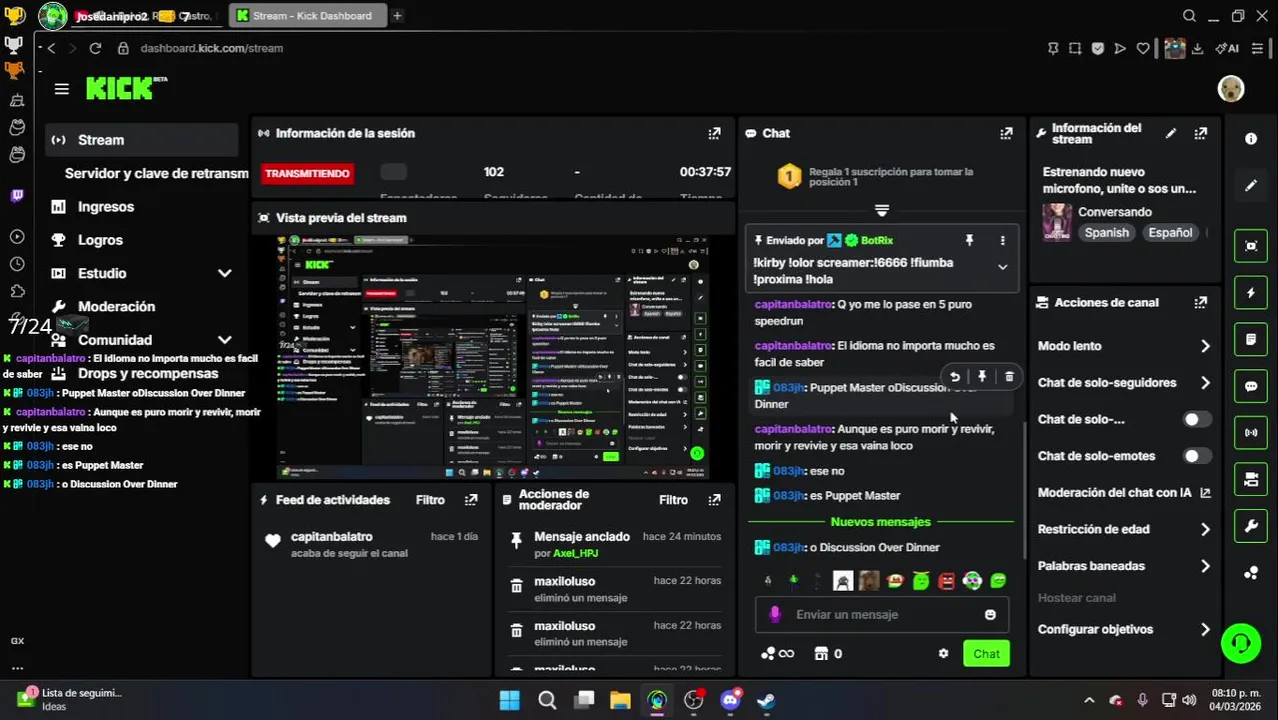The width and height of the screenshot is (1278, 720).
Task: Open Steam from the taskbar
Action: pos(766,700)
